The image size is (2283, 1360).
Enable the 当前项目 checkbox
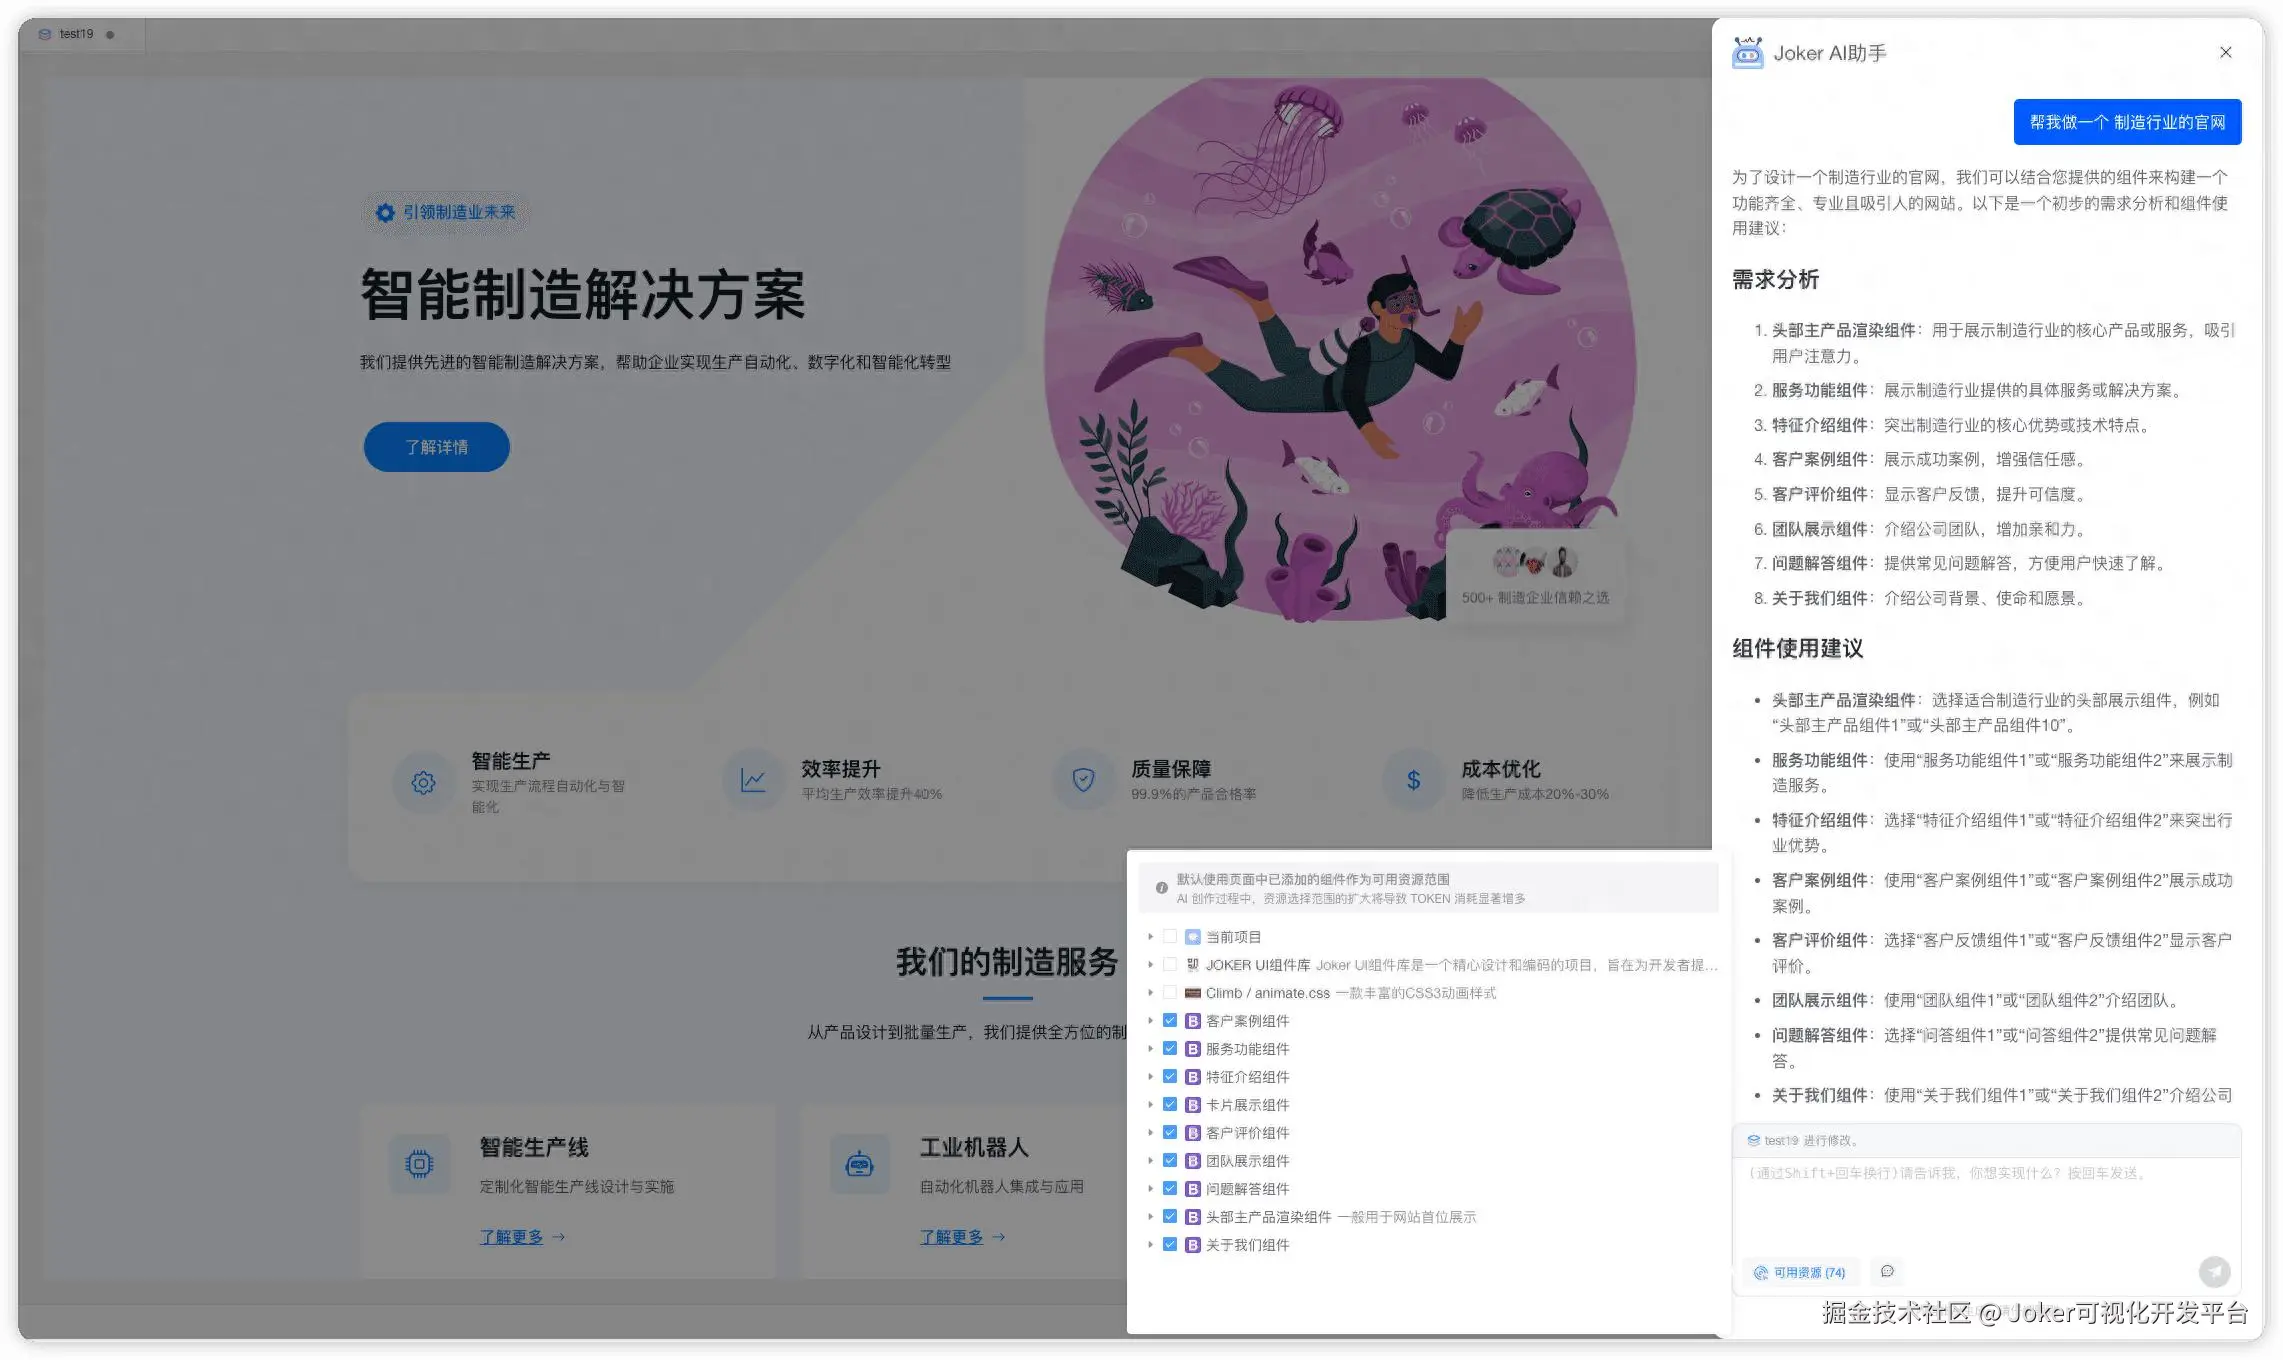pyautogui.click(x=1170, y=936)
